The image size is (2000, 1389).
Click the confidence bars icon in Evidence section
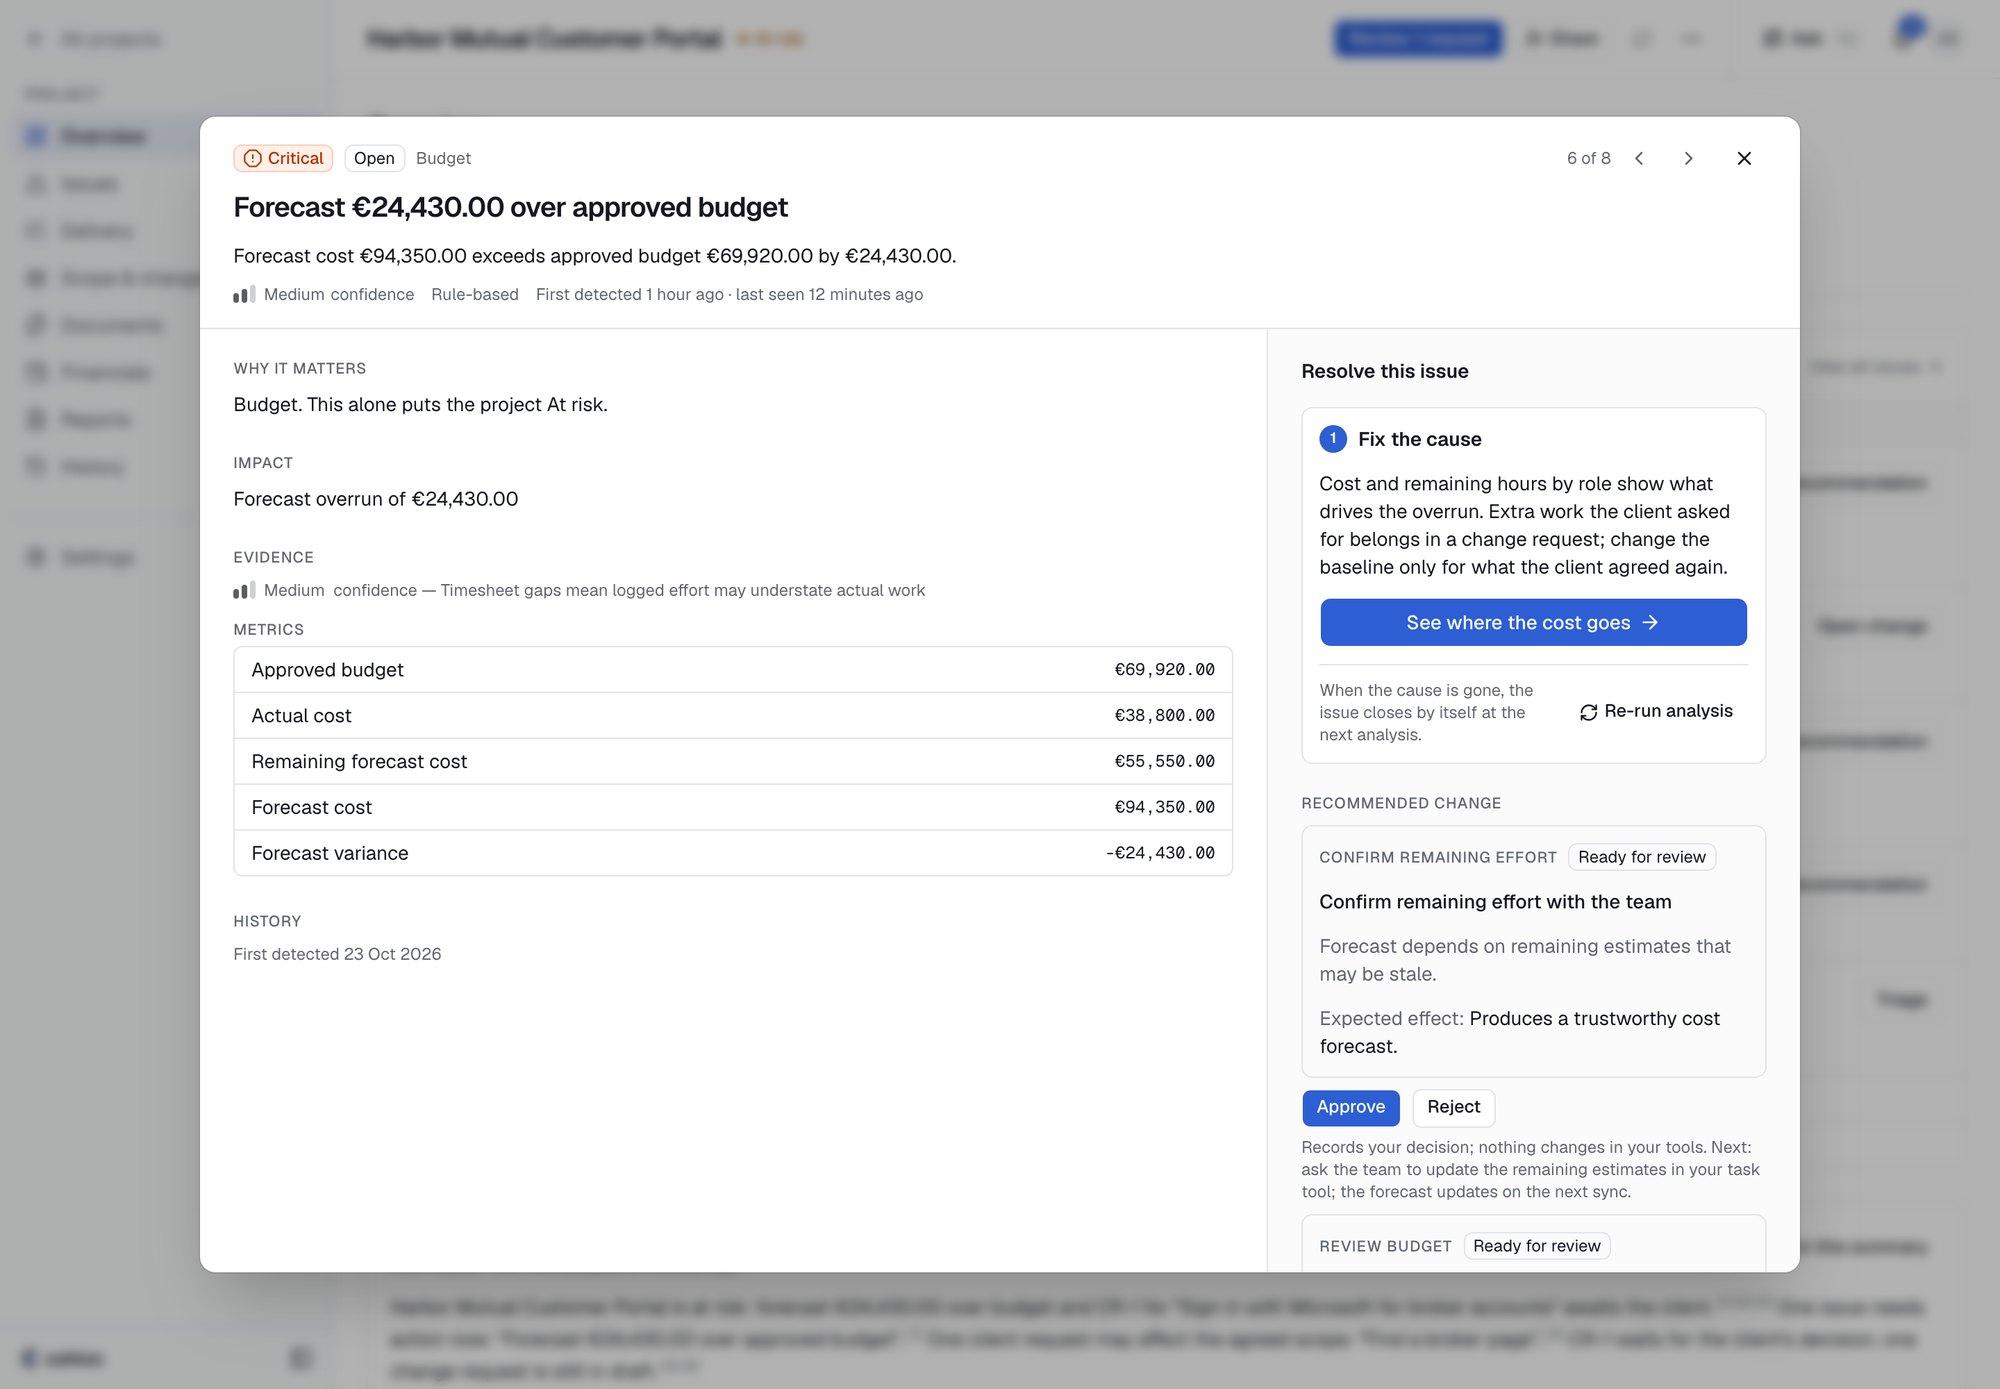point(244,590)
